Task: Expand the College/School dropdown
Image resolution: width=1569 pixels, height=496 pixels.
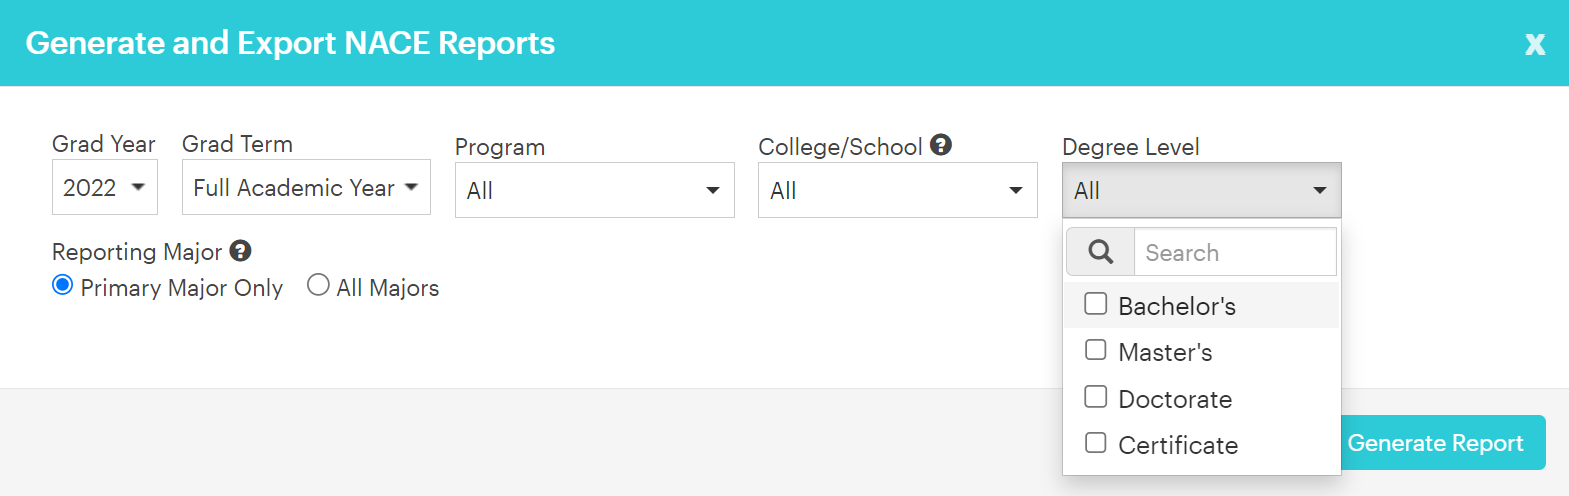Action: 897,190
